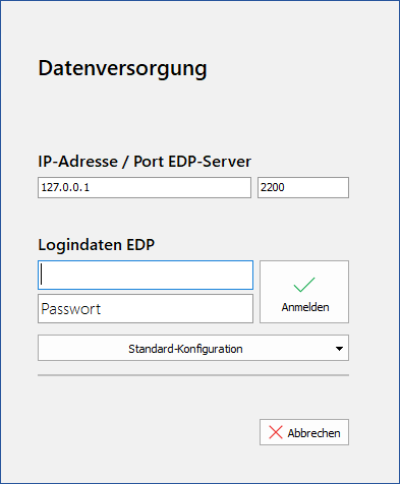The height and width of the screenshot is (484, 400).
Task: Focus the IP address field showing 127.0.0.1
Action: (x=144, y=187)
